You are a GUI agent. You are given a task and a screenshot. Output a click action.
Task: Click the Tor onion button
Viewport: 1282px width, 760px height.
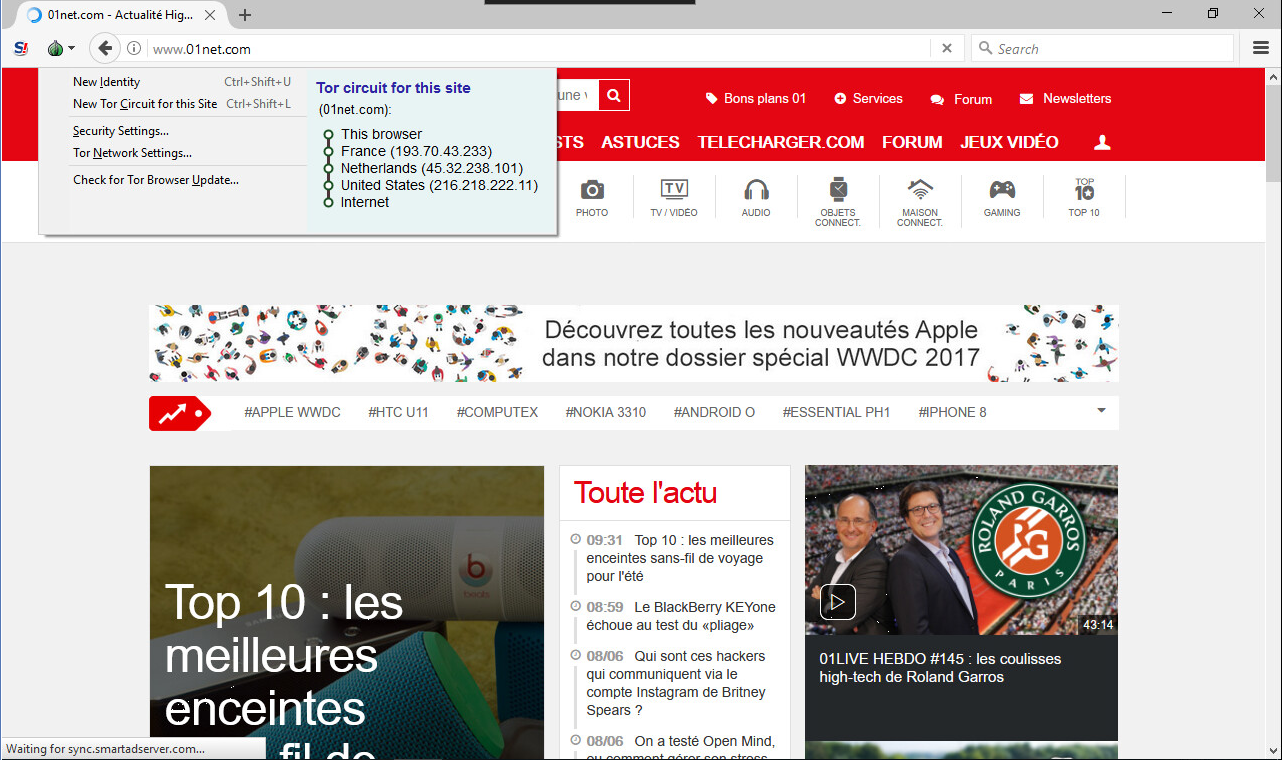57,48
